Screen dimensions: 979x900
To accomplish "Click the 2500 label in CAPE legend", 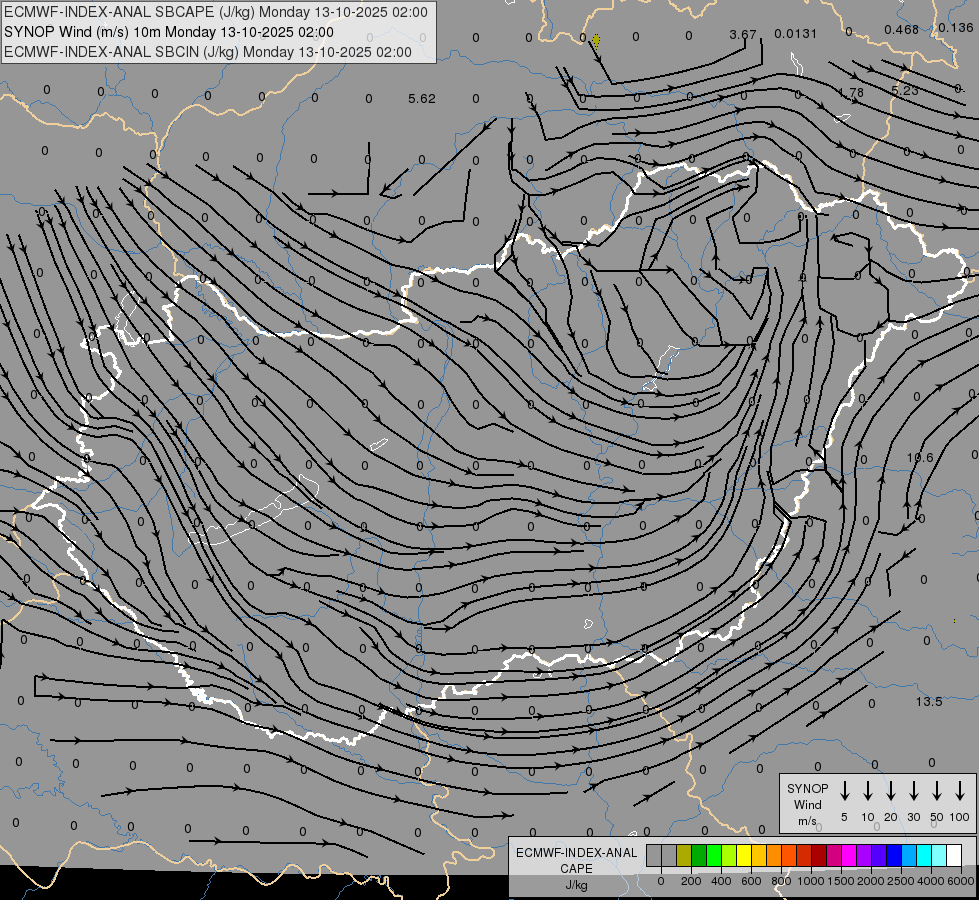I will point(901,881).
